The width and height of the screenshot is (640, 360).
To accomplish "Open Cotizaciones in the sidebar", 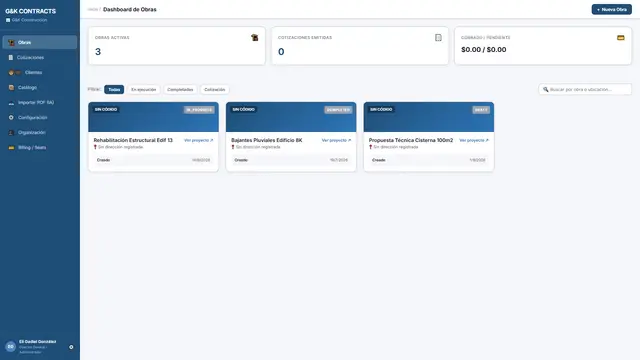I will 40,58.
